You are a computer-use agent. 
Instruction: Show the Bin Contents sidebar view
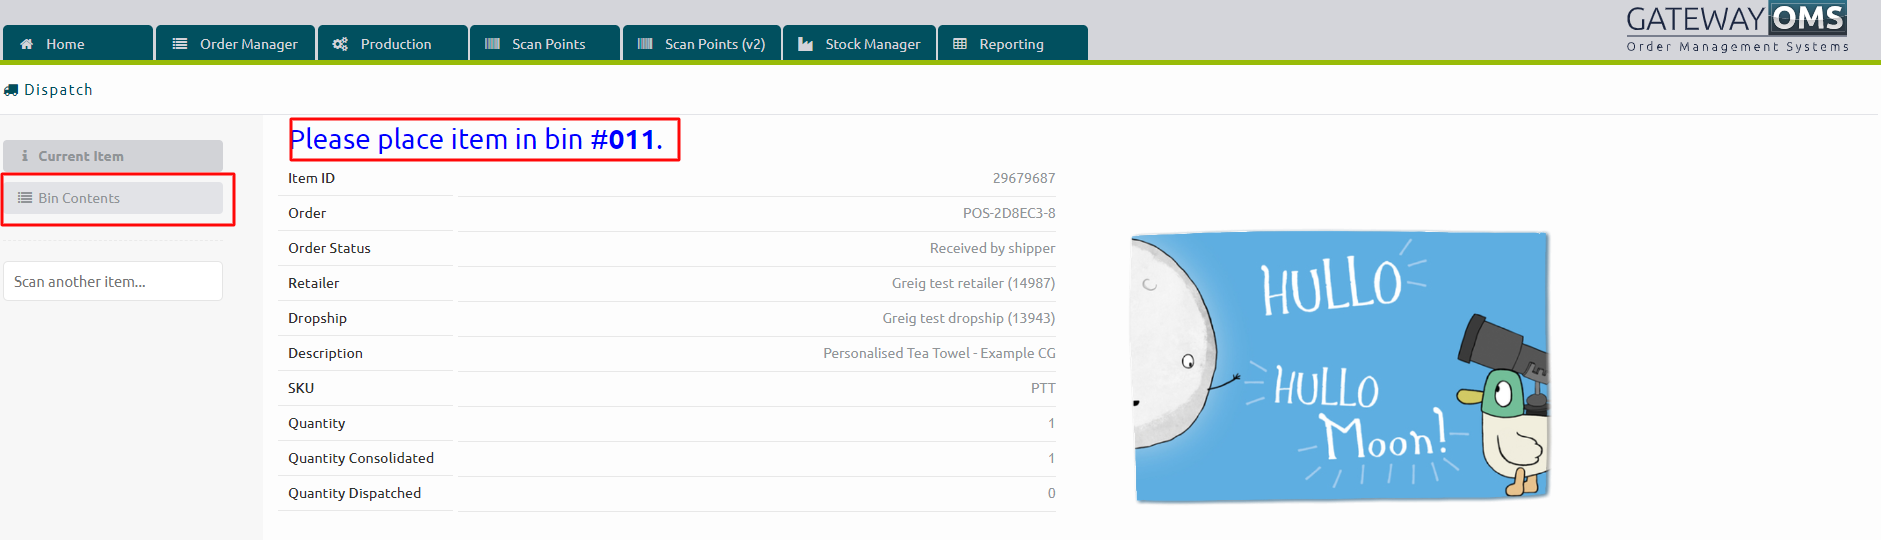click(113, 198)
